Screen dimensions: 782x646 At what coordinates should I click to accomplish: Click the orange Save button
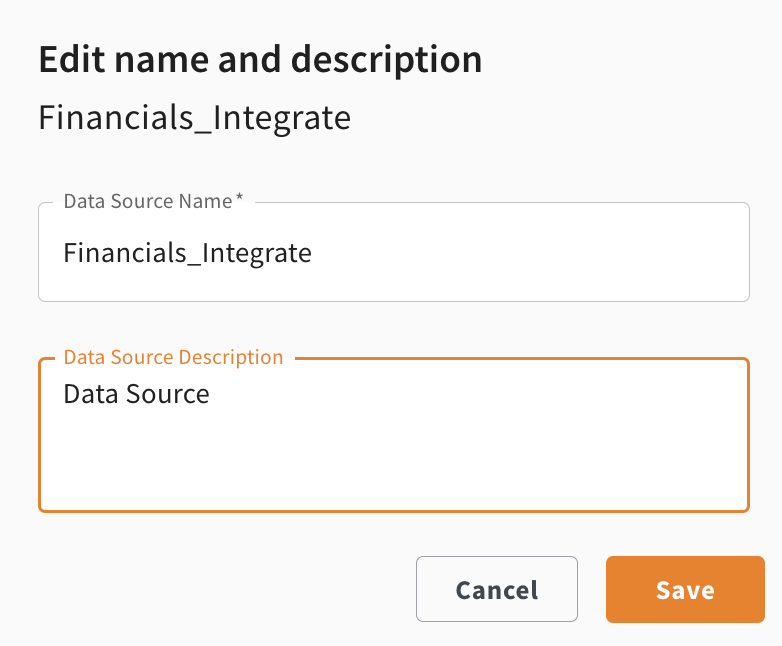[x=685, y=589]
